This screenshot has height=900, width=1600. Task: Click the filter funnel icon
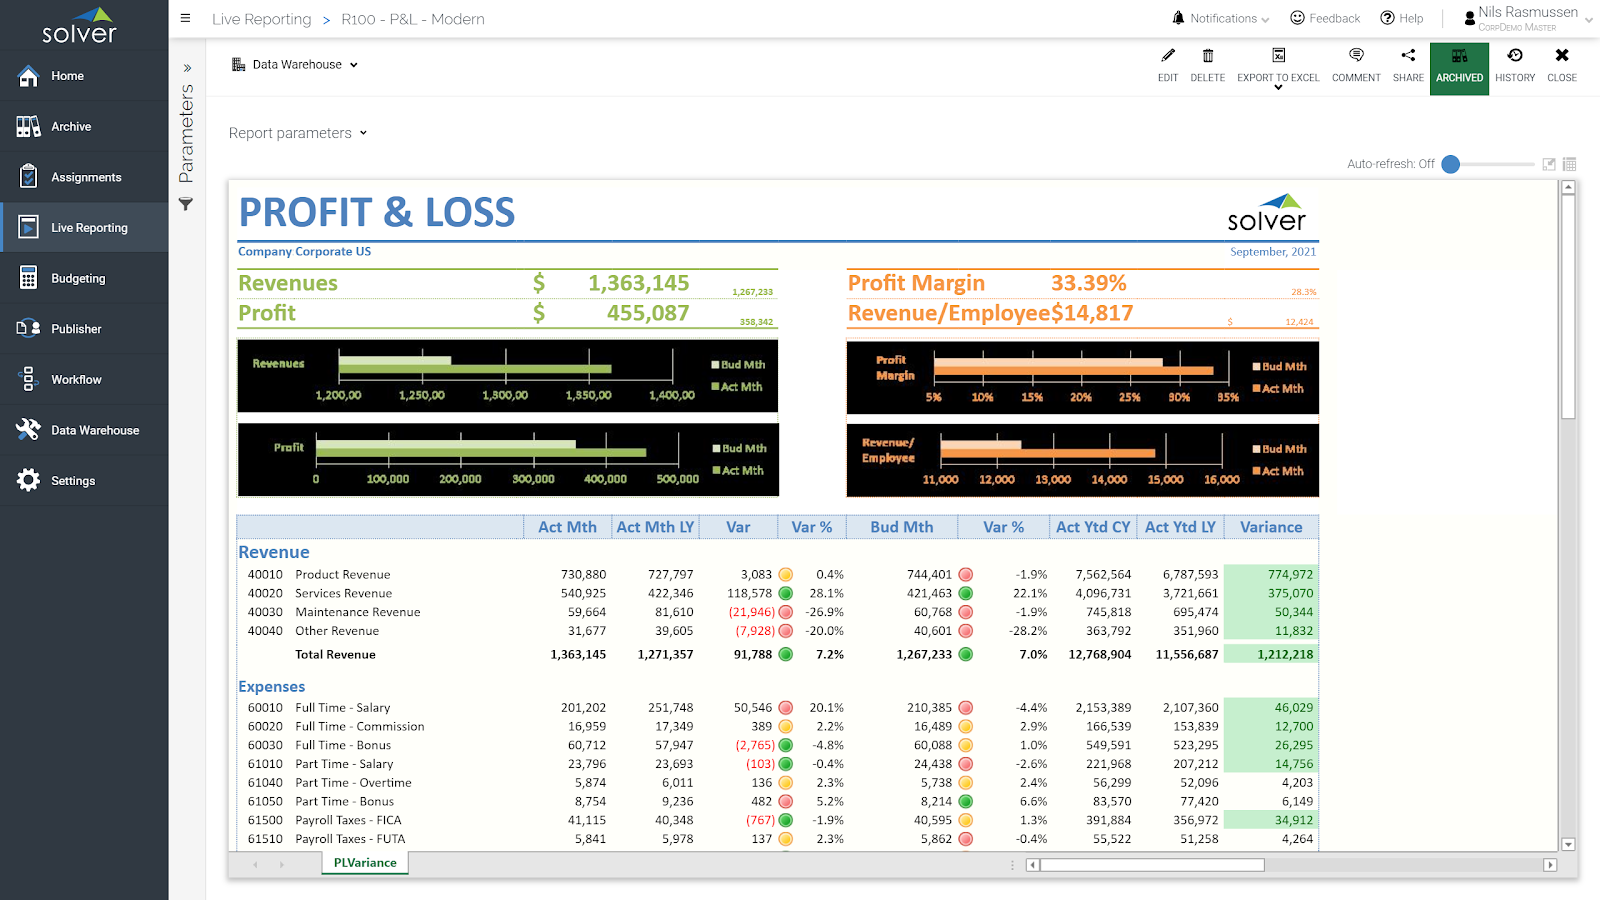tap(186, 204)
